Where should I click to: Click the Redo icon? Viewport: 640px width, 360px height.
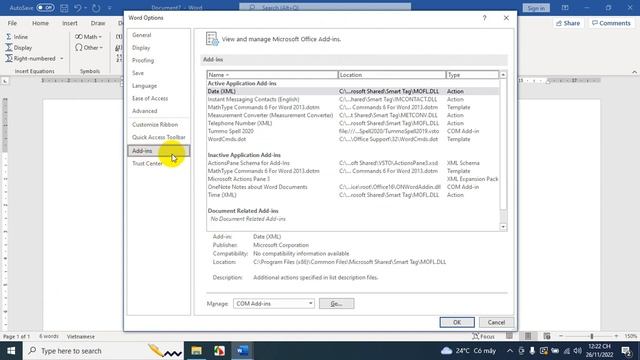tap(96, 8)
